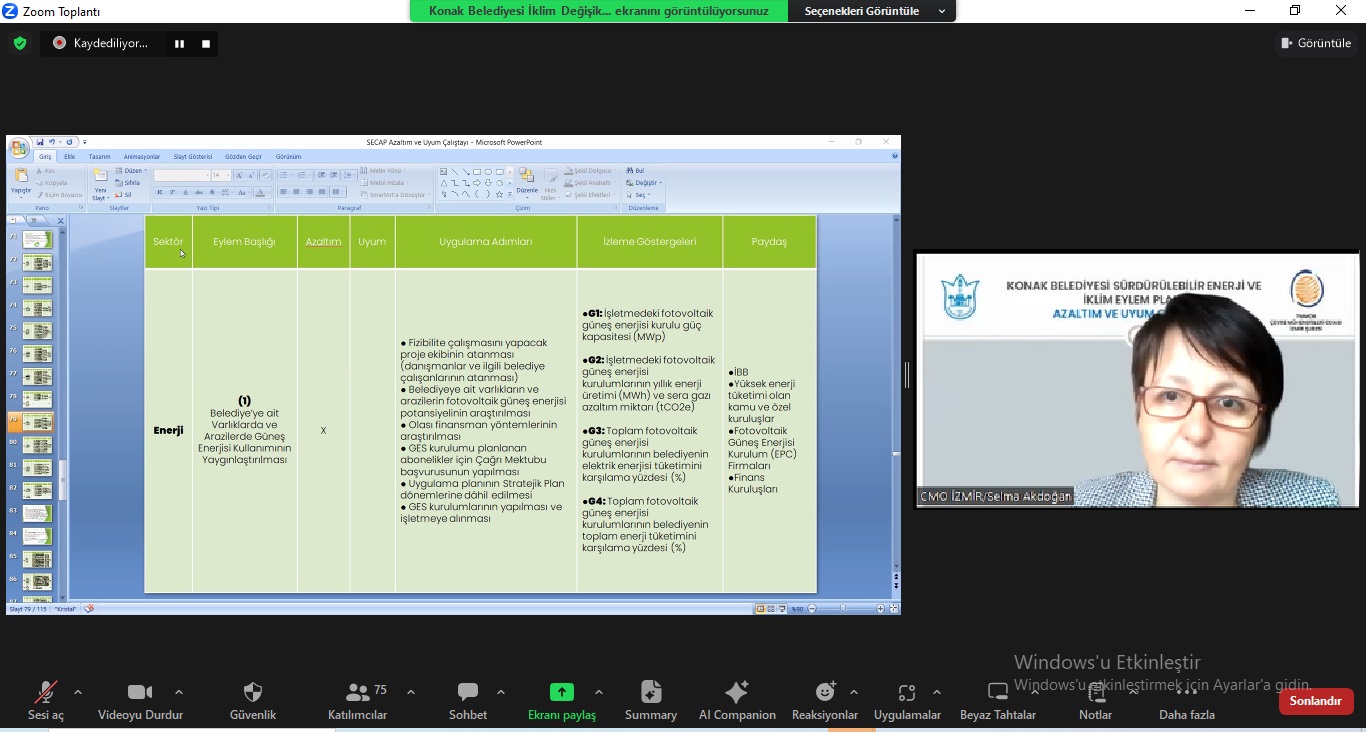Click the Görüntüle view button
1368x738 pixels.
pyautogui.click(x=1316, y=43)
